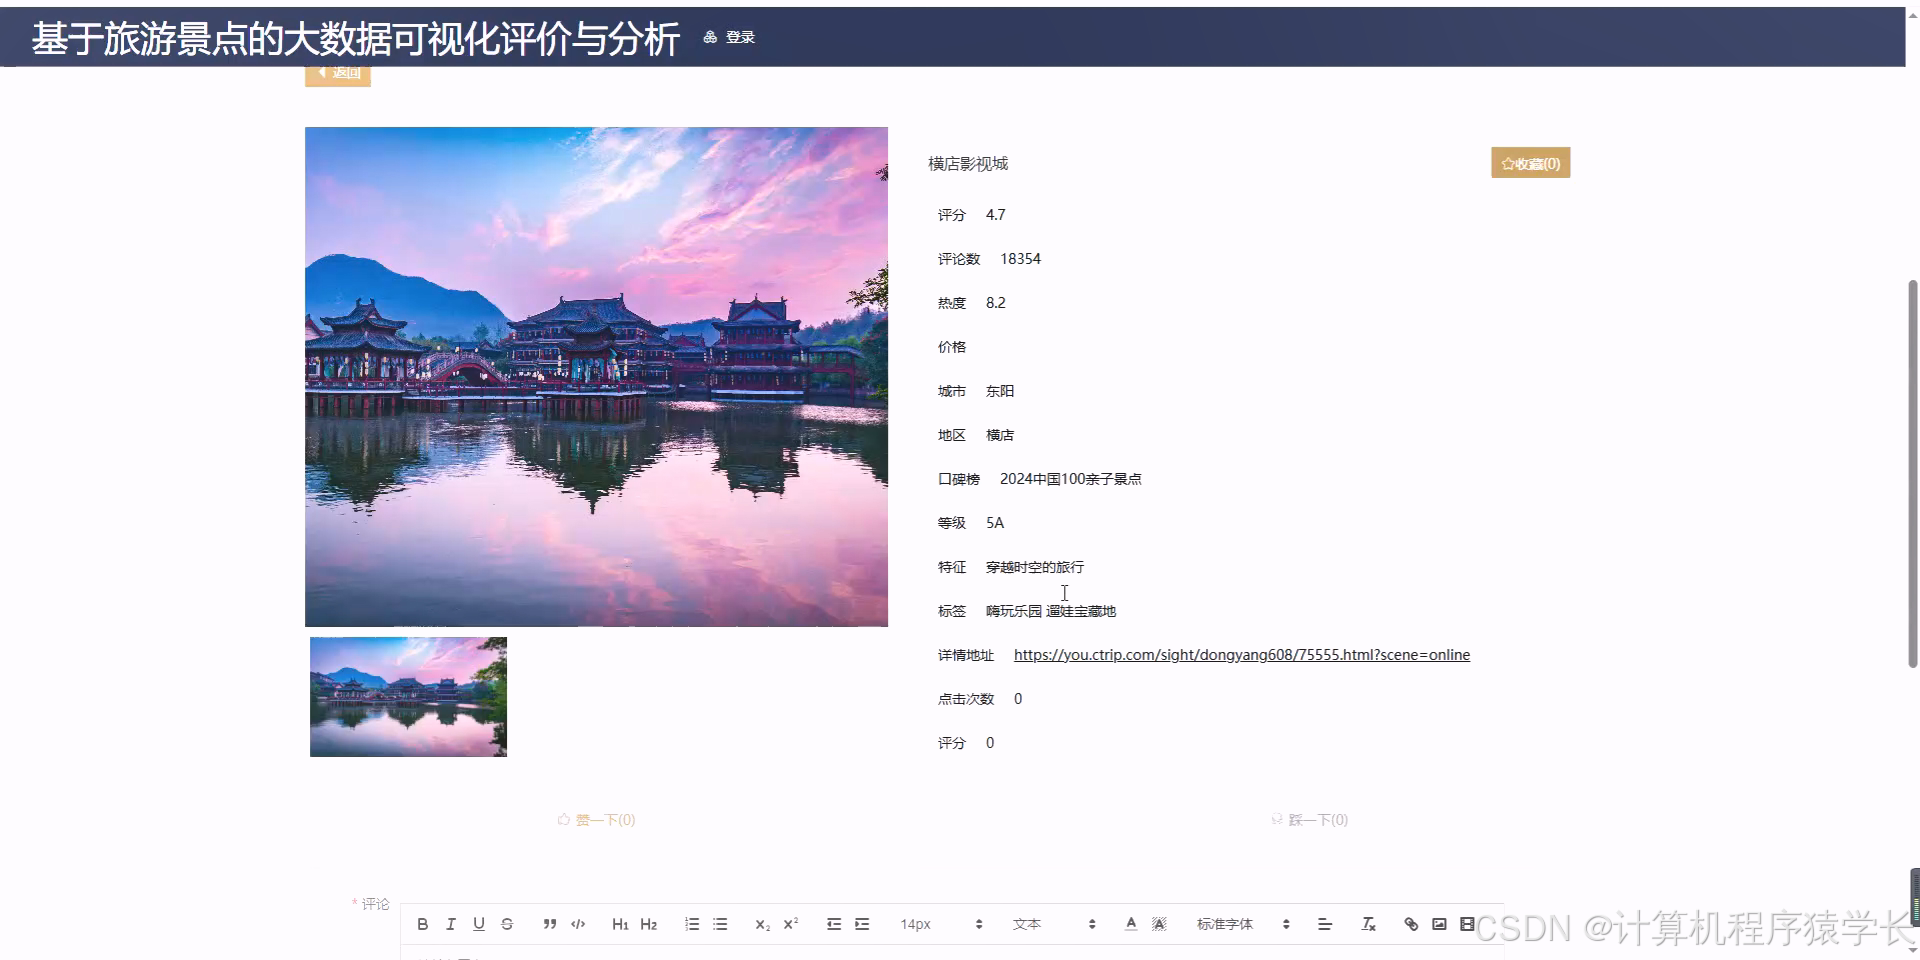Image resolution: width=1920 pixels, height=960 pixels.
Task: Insert a code block
Action: pyautogui.click(x=577, y=924)
